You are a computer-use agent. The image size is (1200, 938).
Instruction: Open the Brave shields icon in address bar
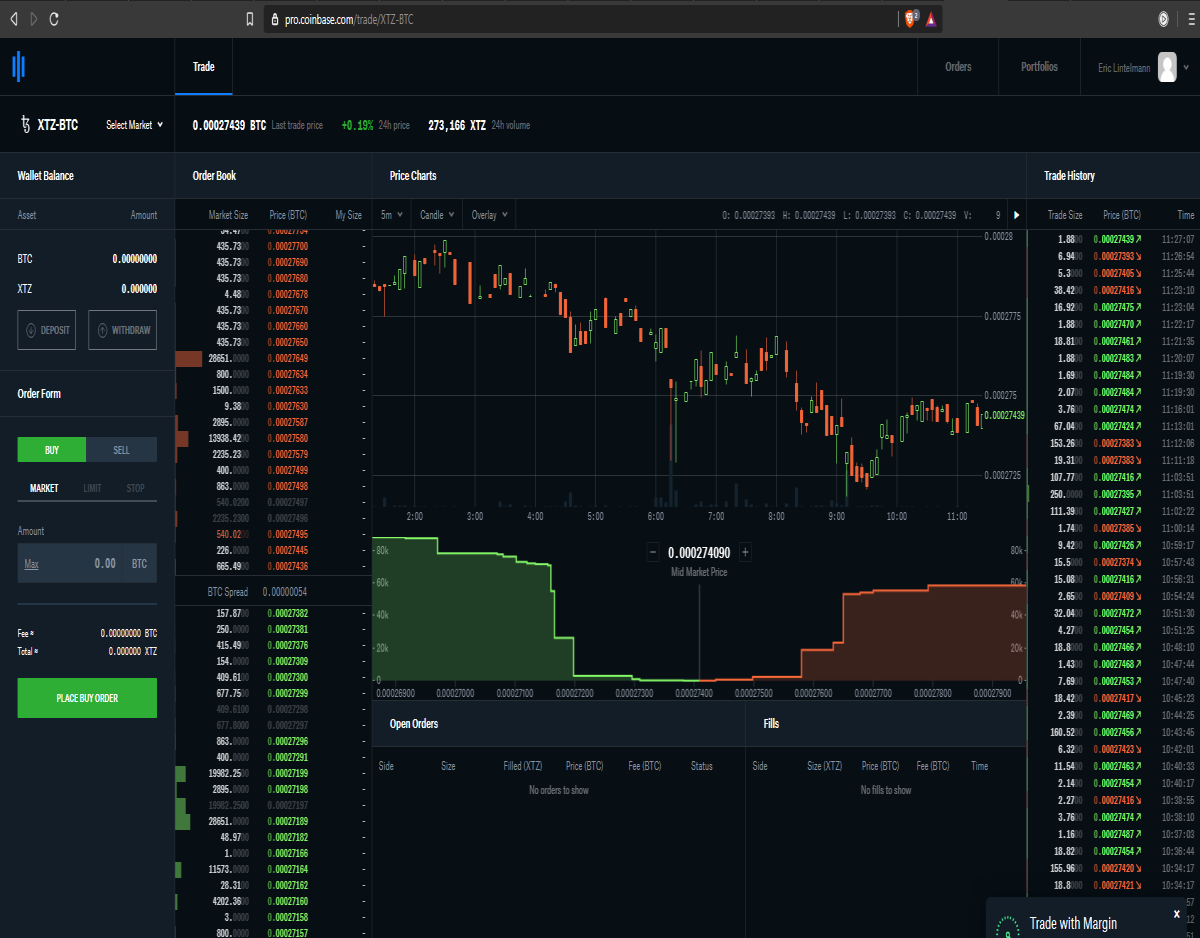(x=911, y=19)
